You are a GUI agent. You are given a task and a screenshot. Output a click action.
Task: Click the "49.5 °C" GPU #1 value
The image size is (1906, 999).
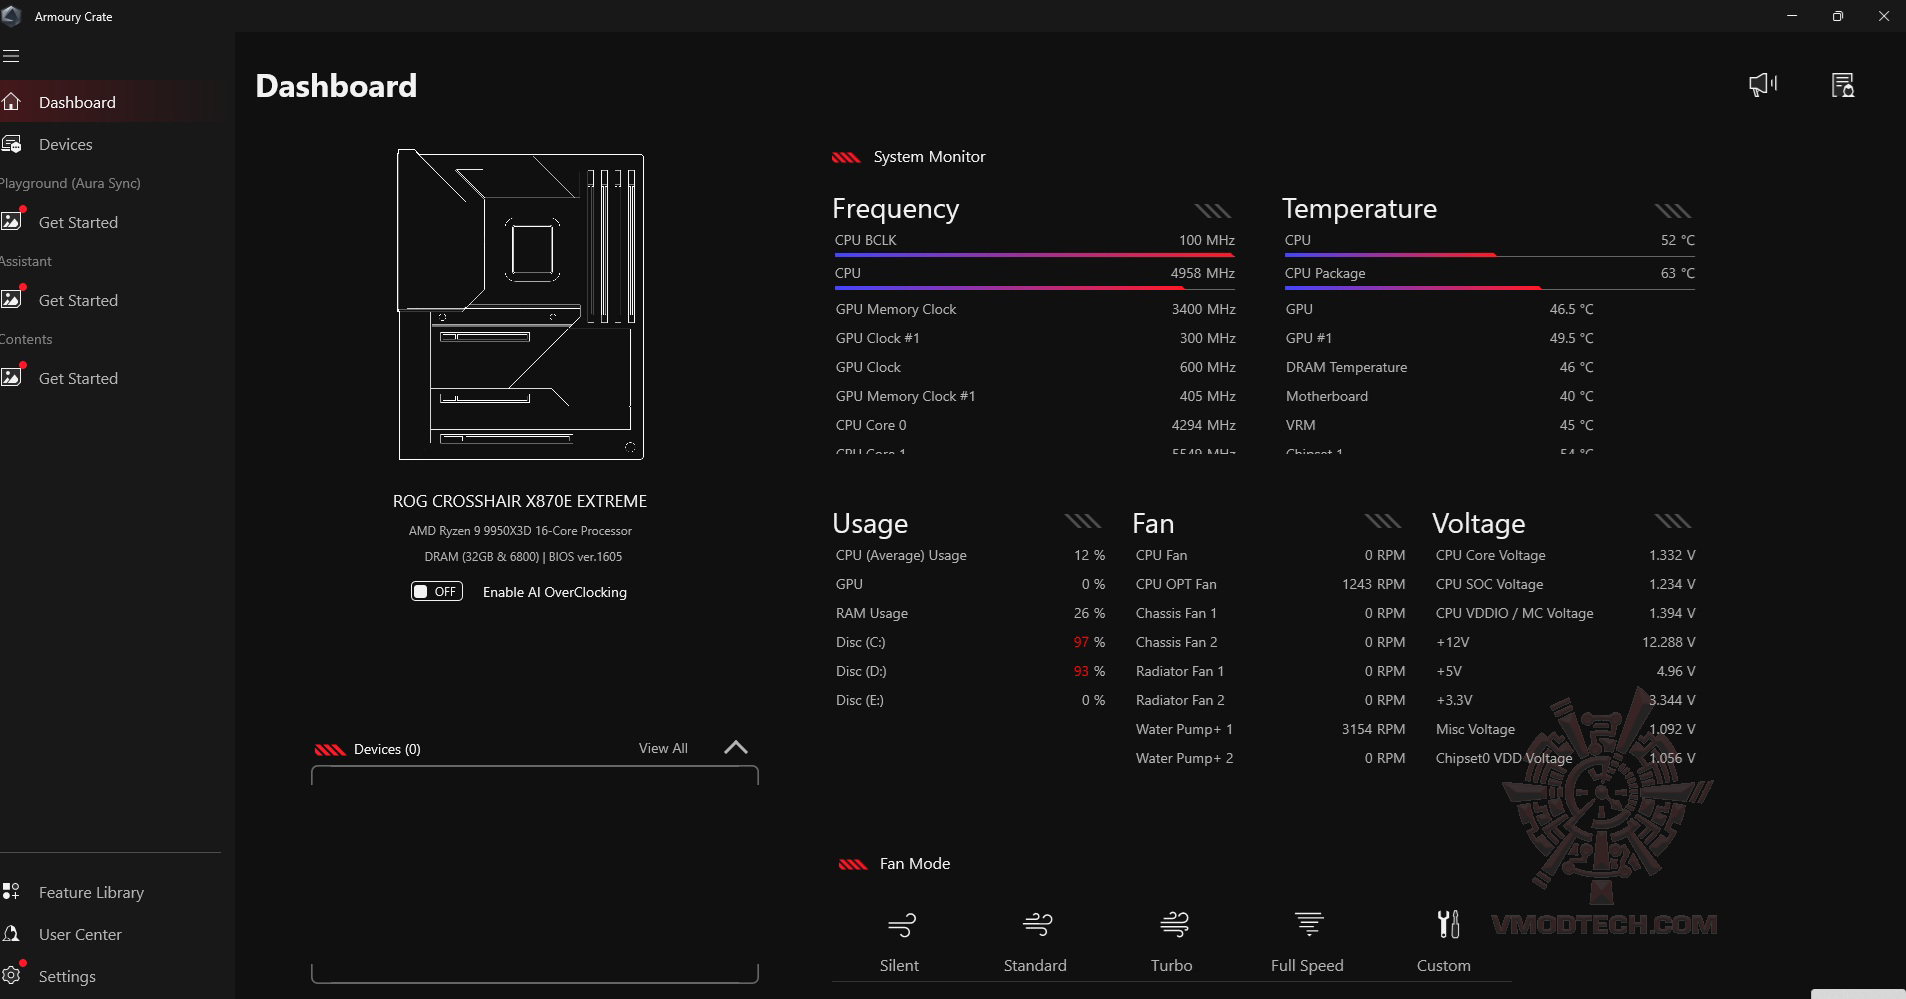(x=1572, y=338)
